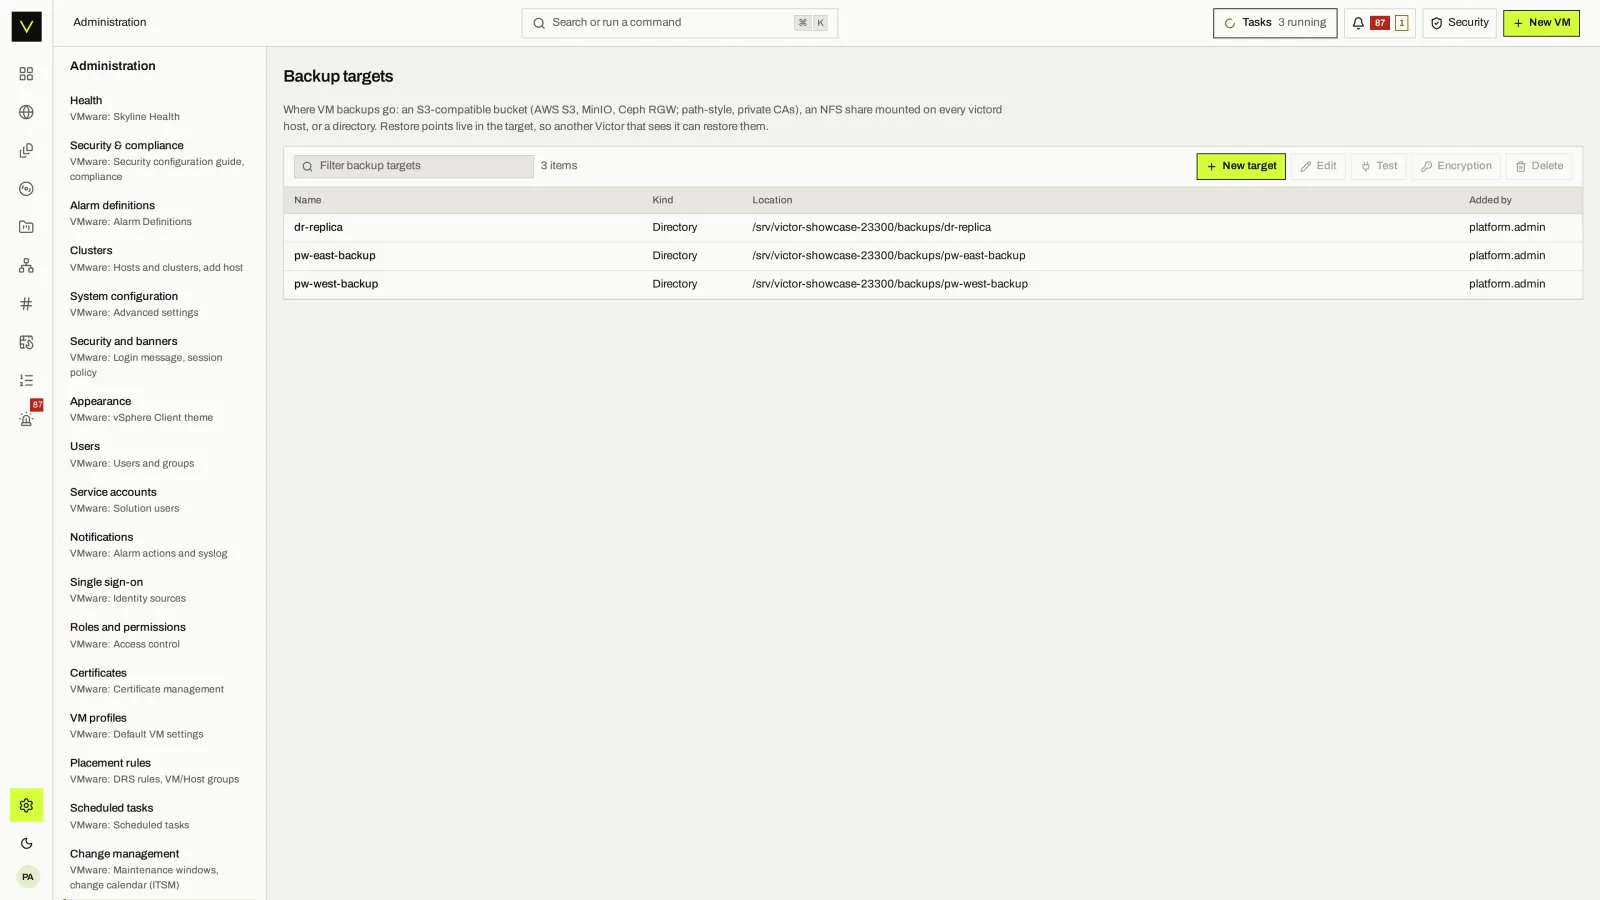Click the Edit backup target button
Screen dimensions: 1600x900
pyautogui.click(x=1318, y=166)
